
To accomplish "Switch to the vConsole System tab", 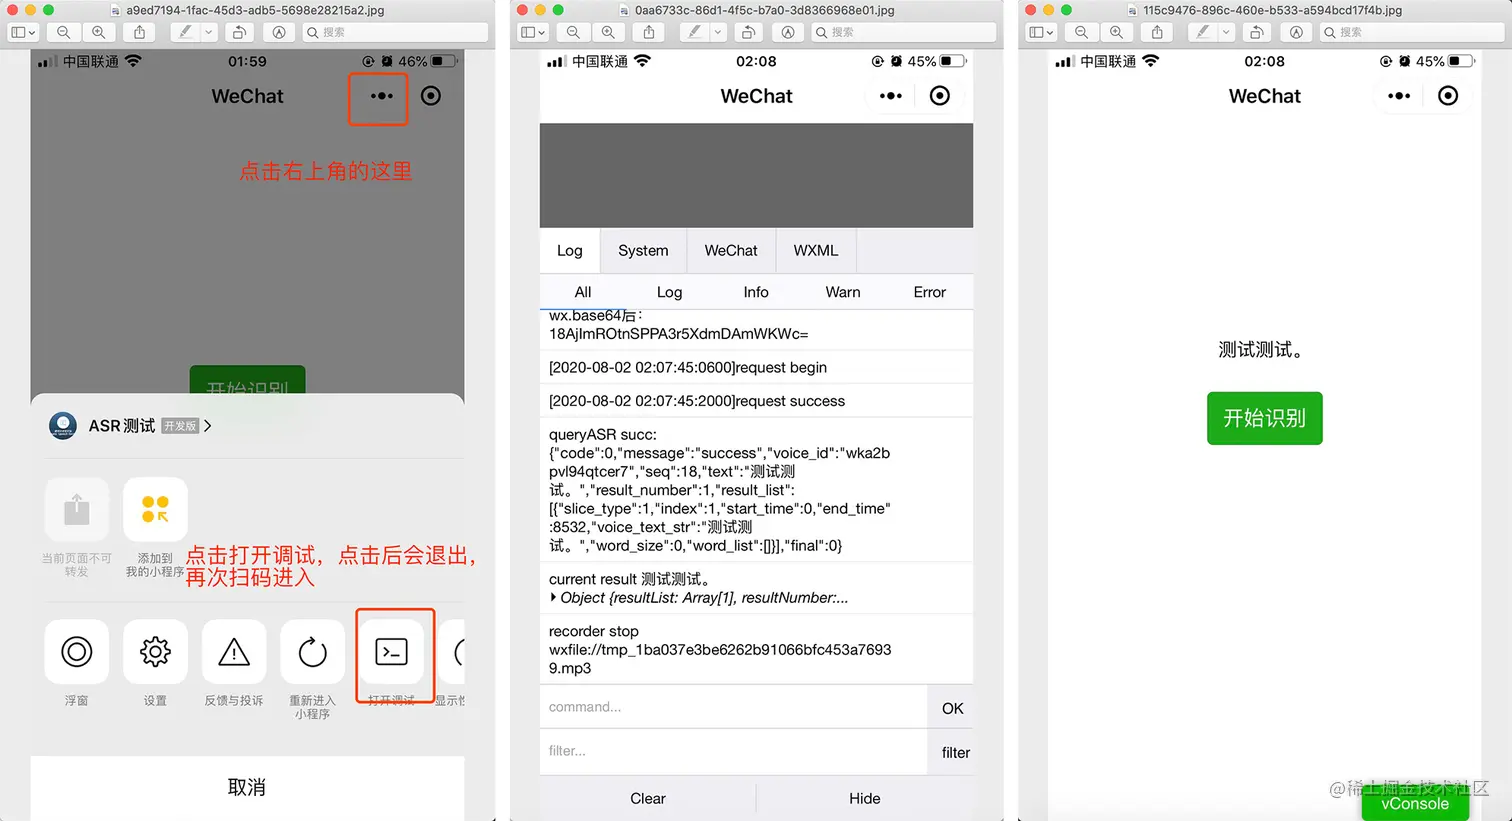I will pos(643,251).
